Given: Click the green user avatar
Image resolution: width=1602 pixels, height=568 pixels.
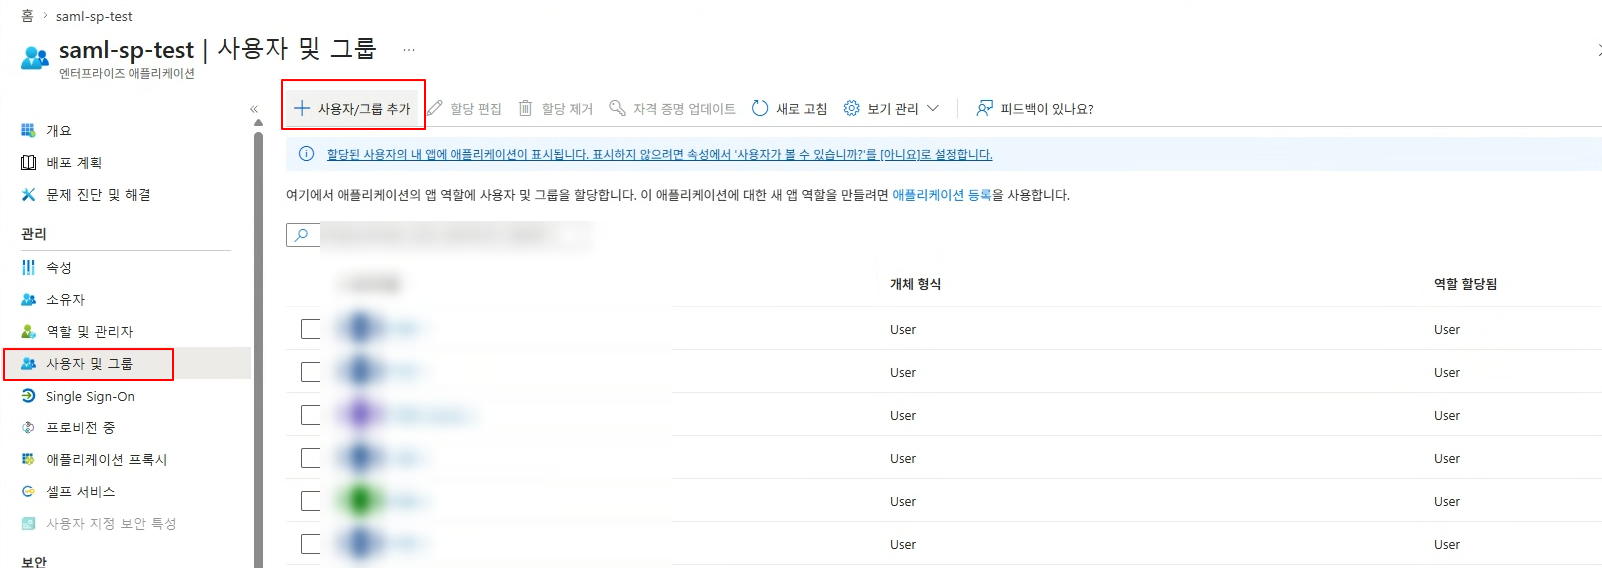Looking at the screenshot, I should tap(361, 500).
